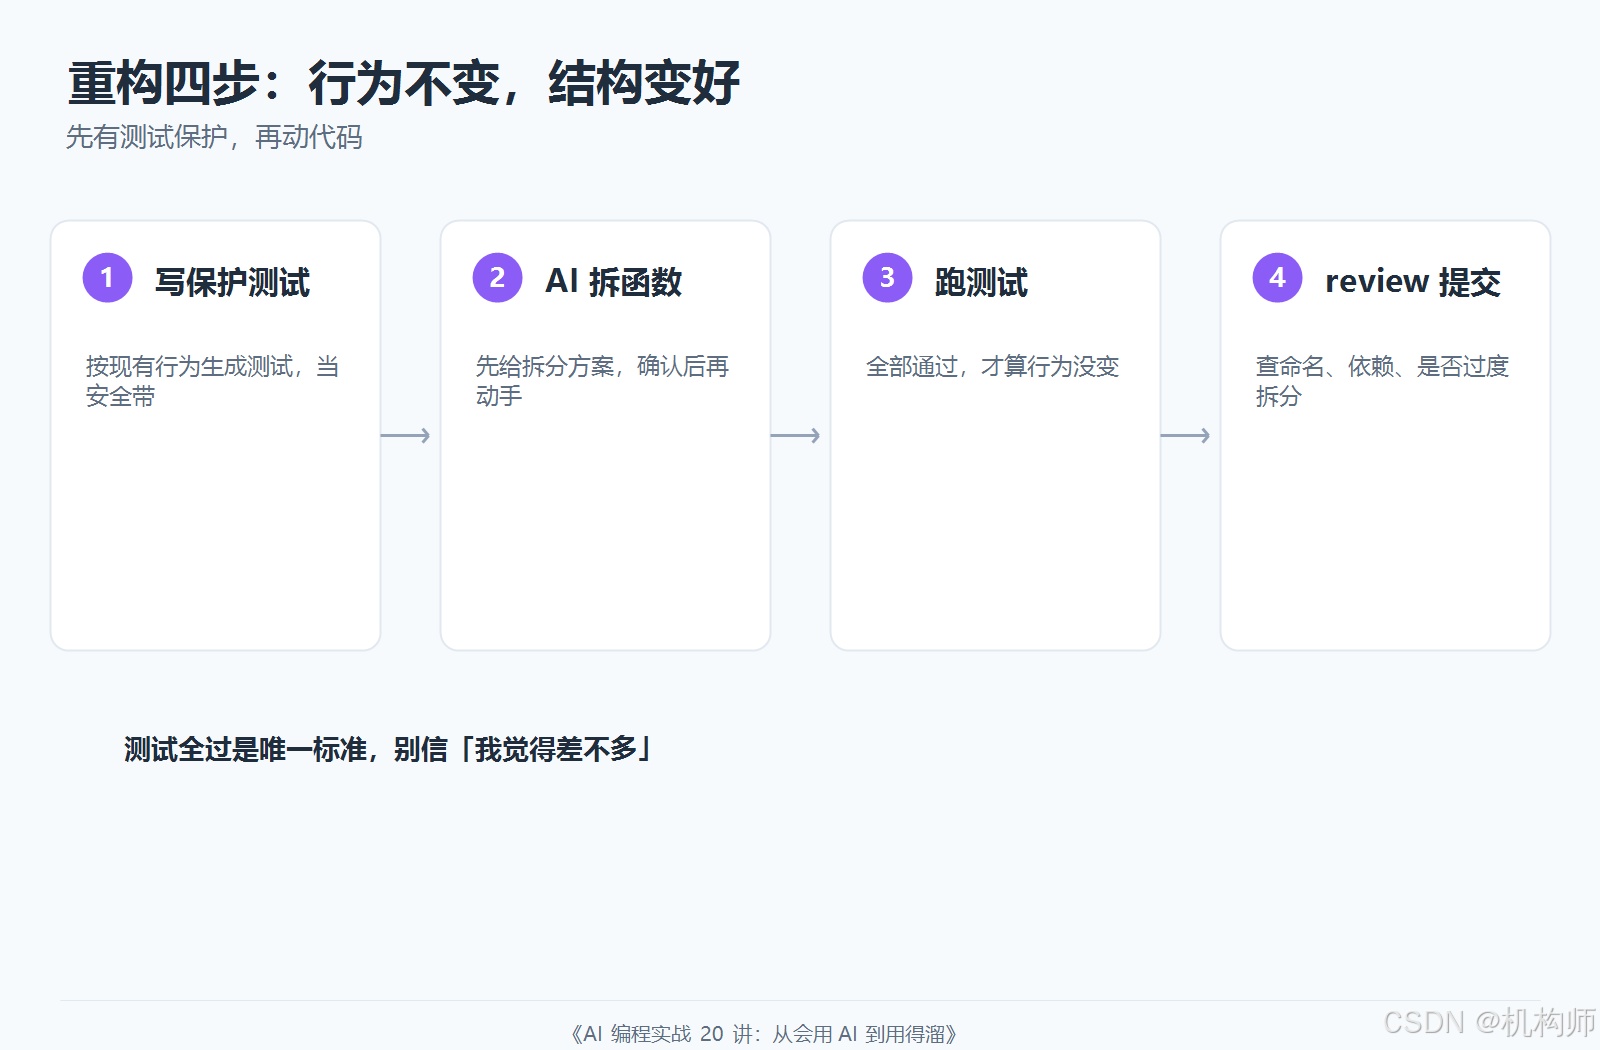The image size is (1600, 1050).
Task: Click the heading review 提交
Action: point(1413,282)
